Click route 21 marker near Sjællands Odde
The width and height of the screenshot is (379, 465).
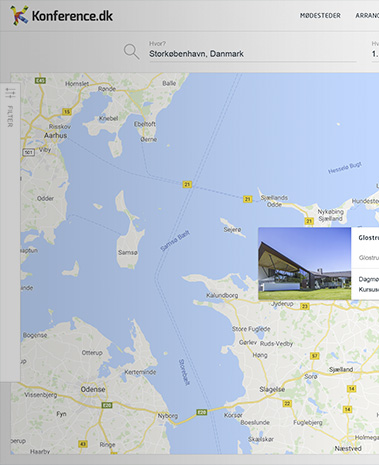tap(247, 199)
